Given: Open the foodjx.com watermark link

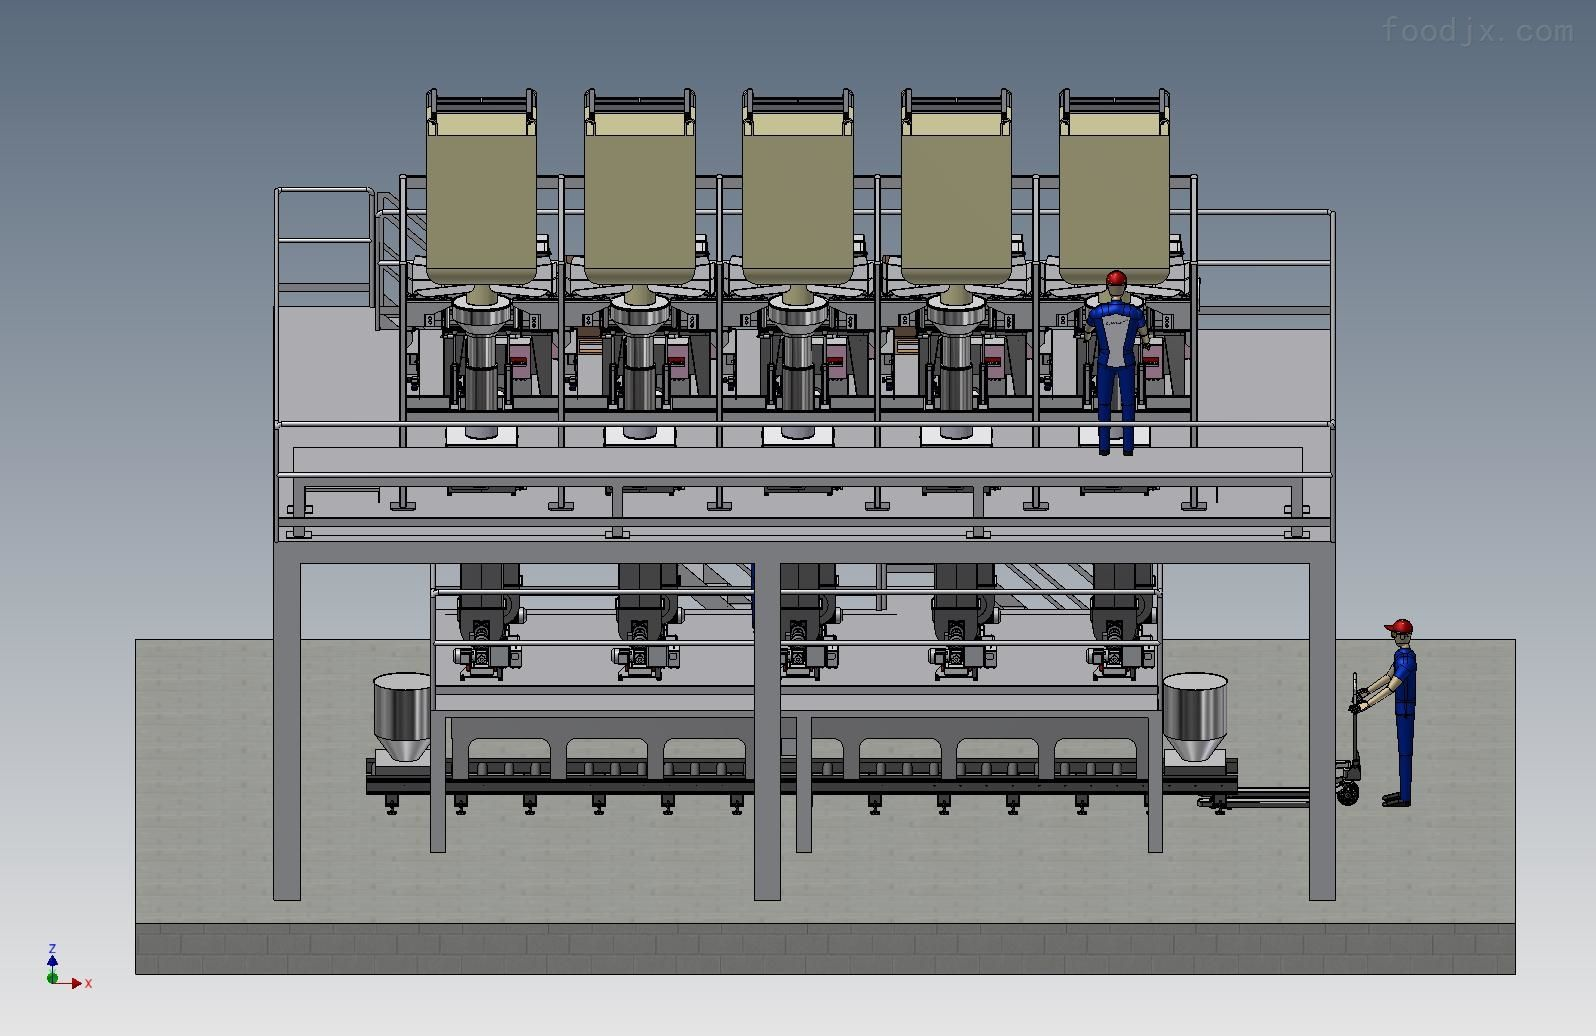Looking at the screenshot, I should [1477, 31].
